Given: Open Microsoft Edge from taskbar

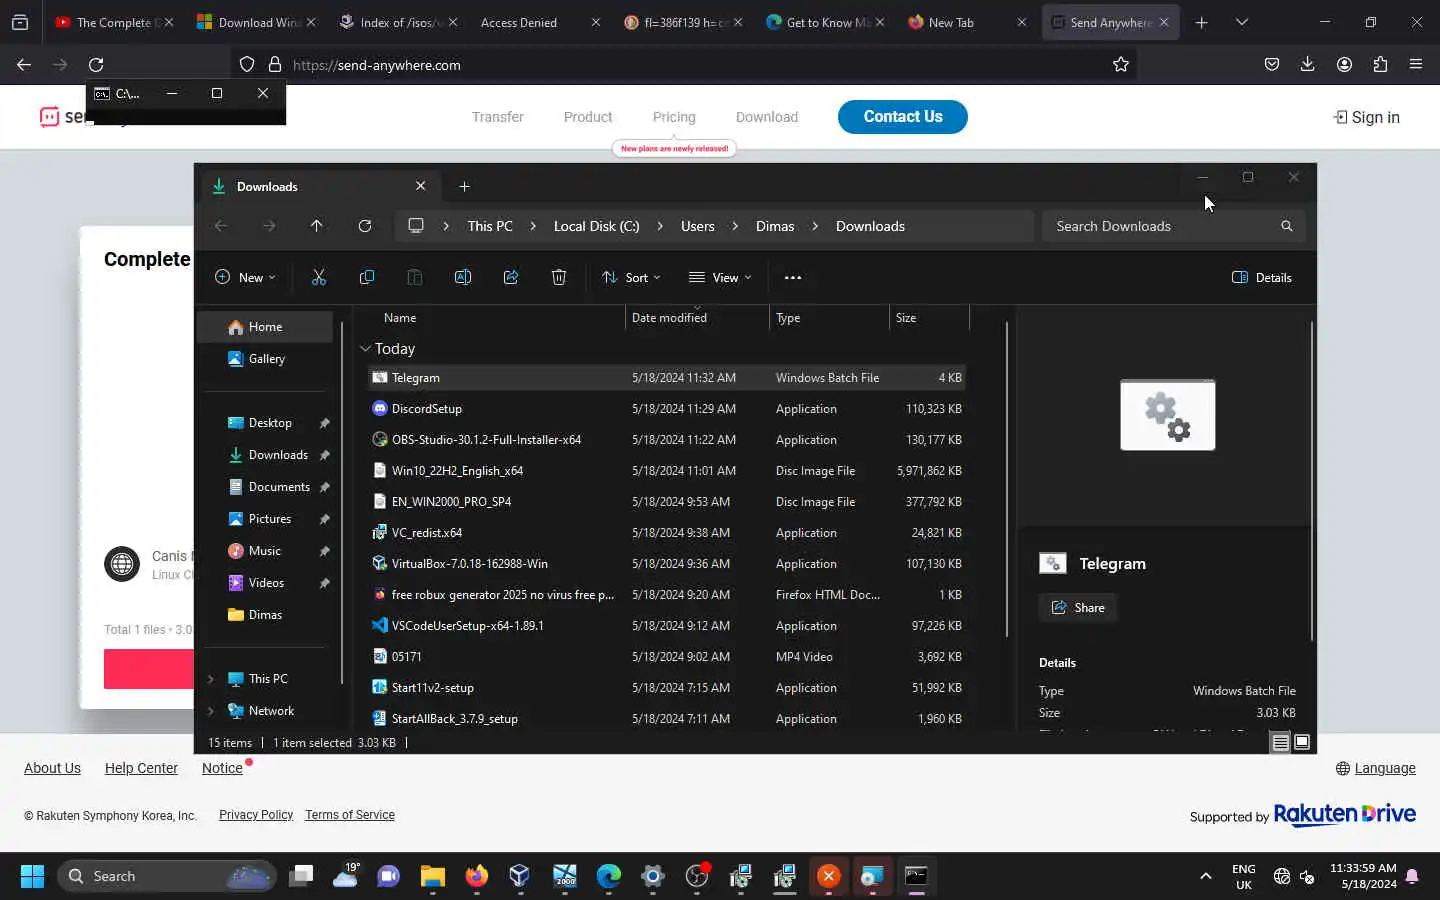Looking at the screenshot, I should click(609, 876).
